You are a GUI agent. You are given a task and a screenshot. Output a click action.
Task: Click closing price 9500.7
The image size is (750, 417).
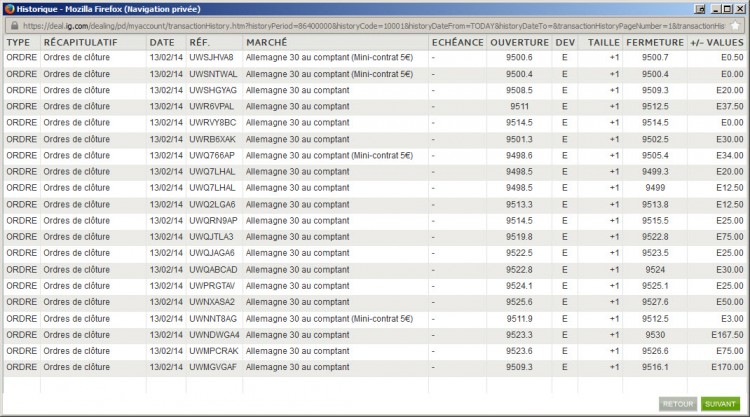[655, 57]
